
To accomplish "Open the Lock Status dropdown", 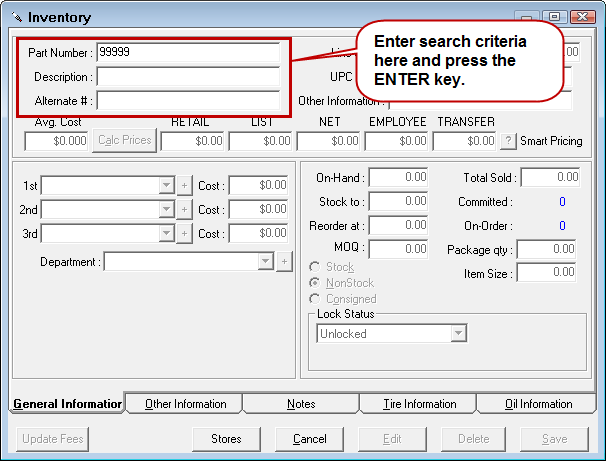I will (x=458, y=334).
